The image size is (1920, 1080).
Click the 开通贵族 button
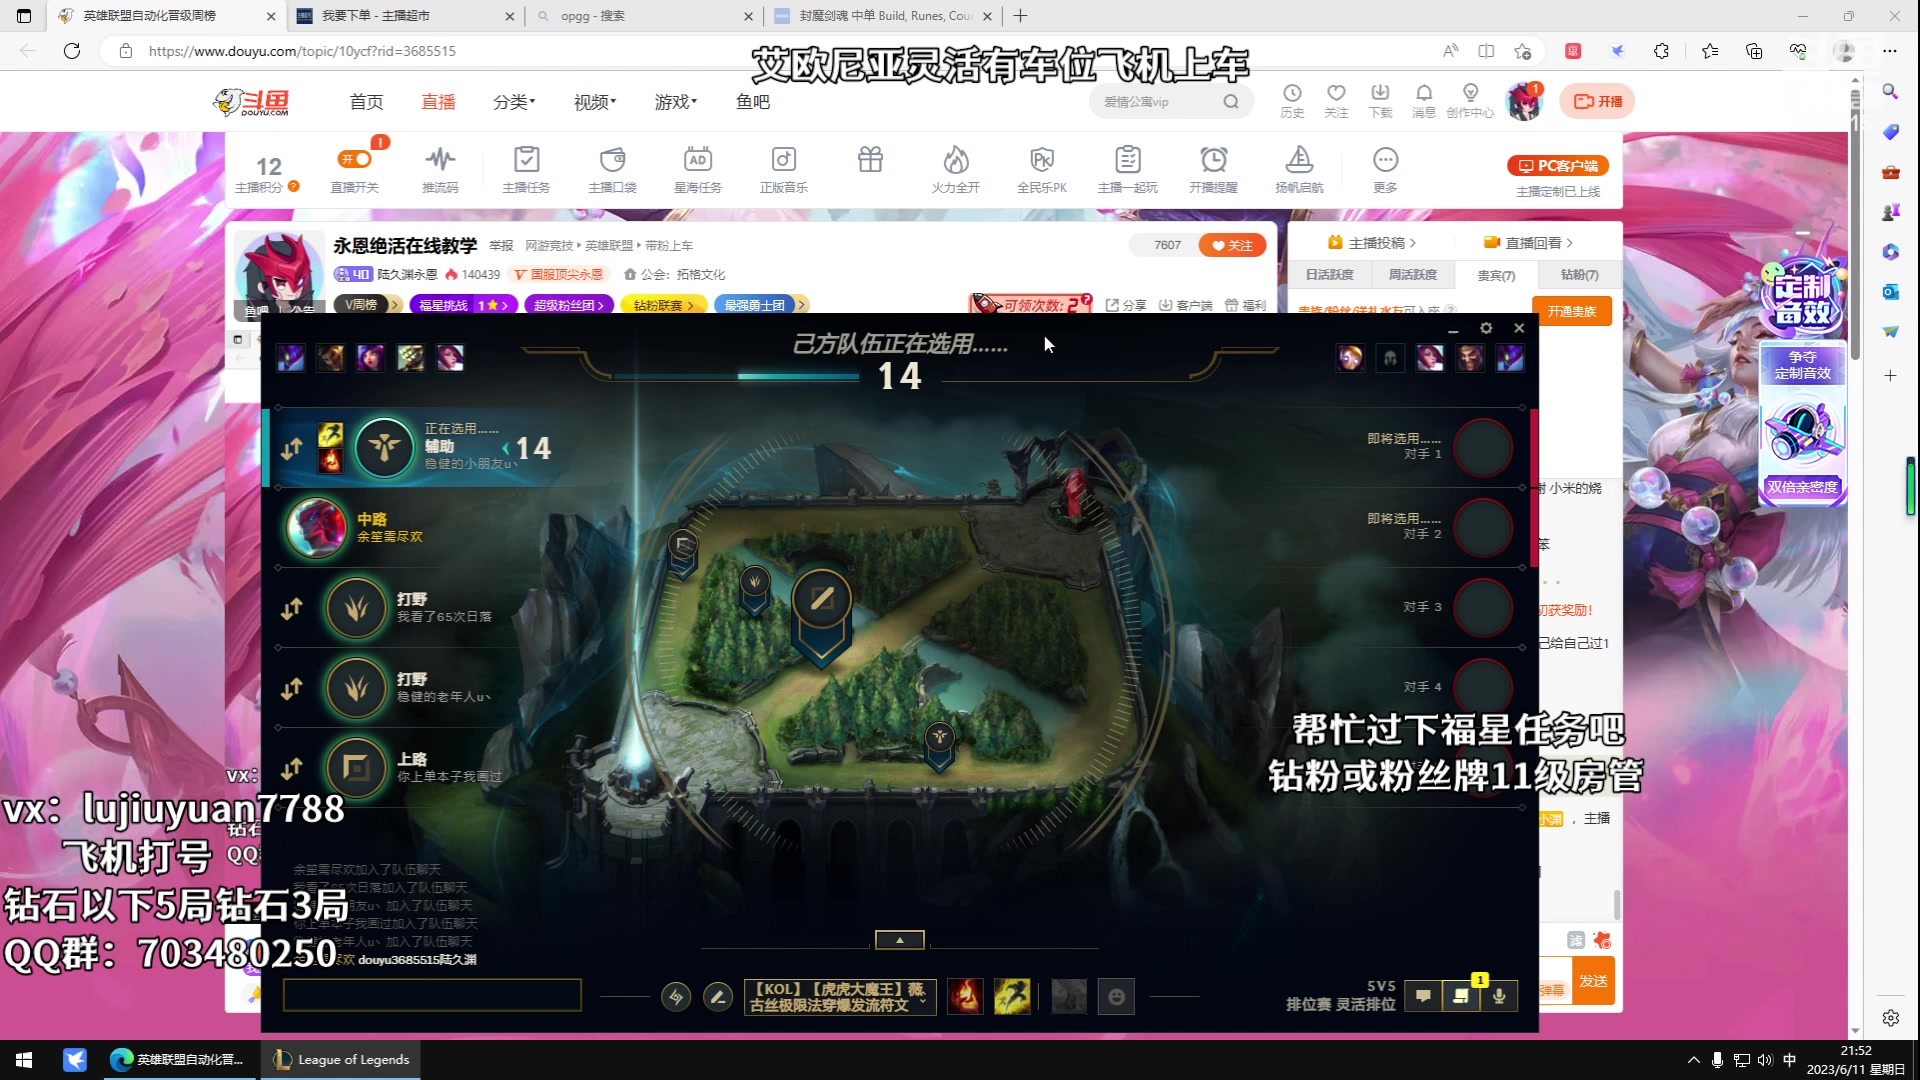point(1572,311)
